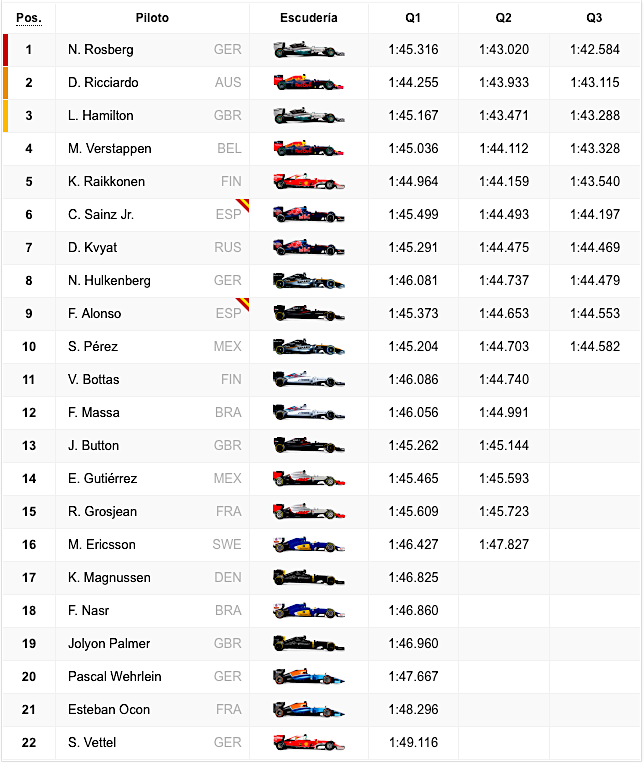Click the yellow third-place position marker
Screen dimensions: 644x763
click(5, 116)
